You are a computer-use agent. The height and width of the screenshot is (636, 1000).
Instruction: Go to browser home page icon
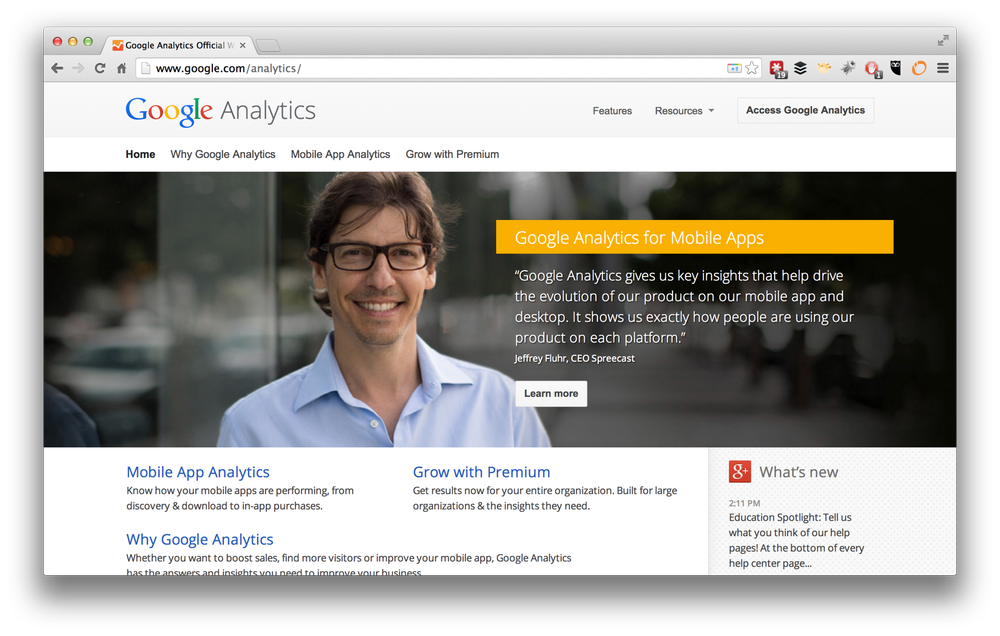coord(121,68)
